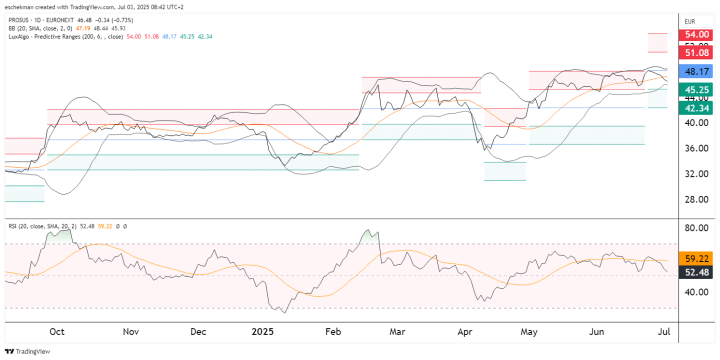
Task: Click the green 42.34 label on the price axis
Action: [x=696, y=108]
